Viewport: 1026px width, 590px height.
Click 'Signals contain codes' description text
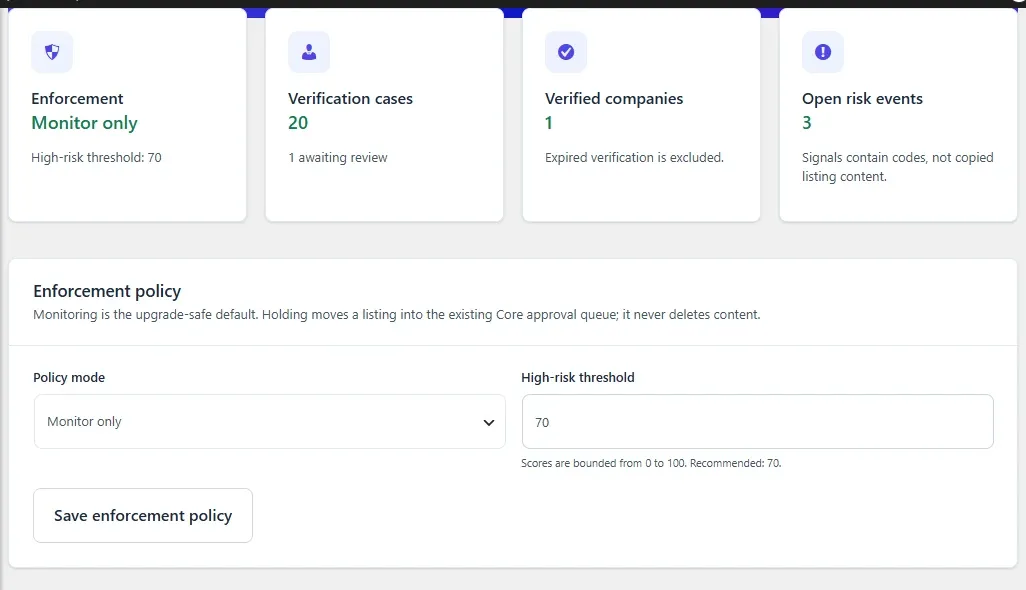(898, 167)
